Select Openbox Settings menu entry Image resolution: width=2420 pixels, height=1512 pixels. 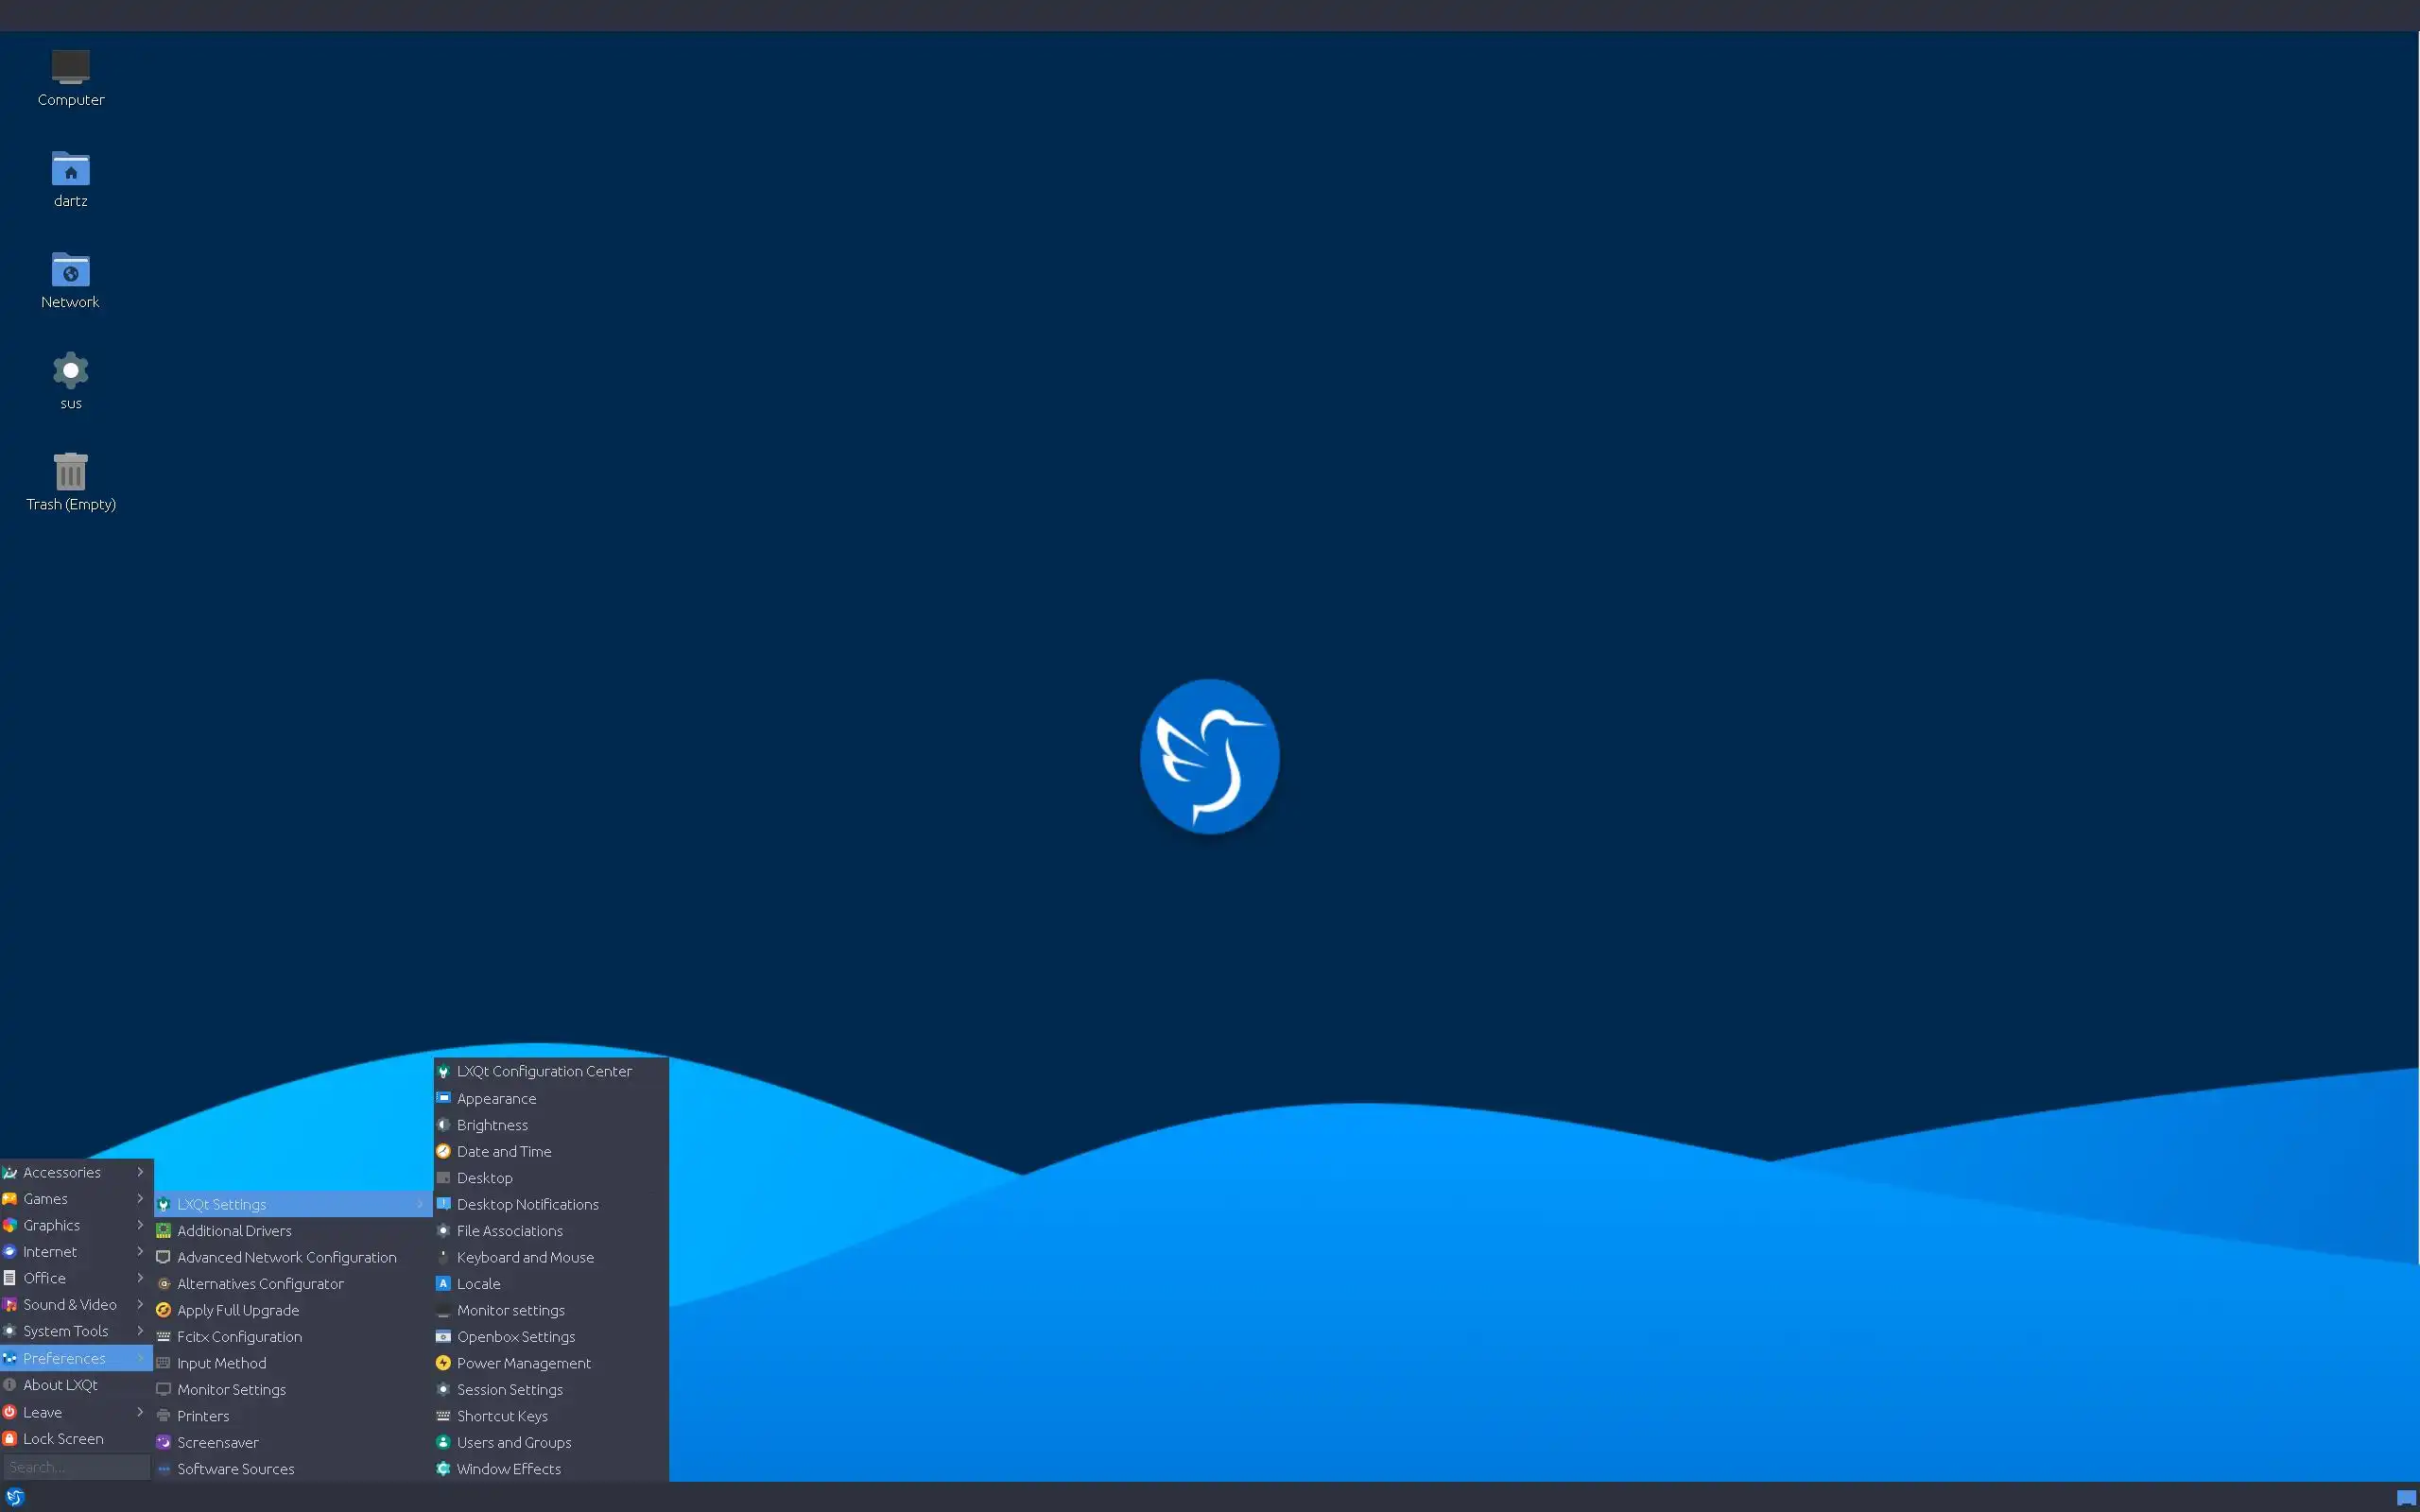515,1337
